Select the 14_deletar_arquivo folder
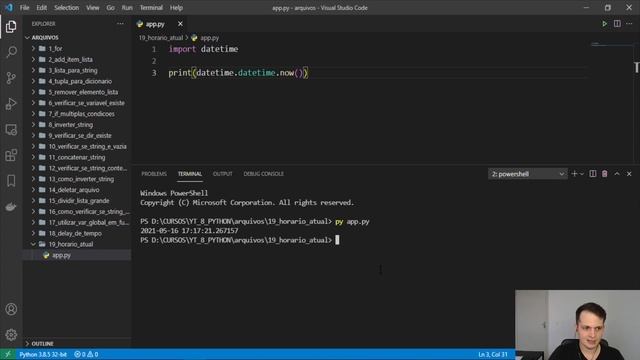 point(77,190)
